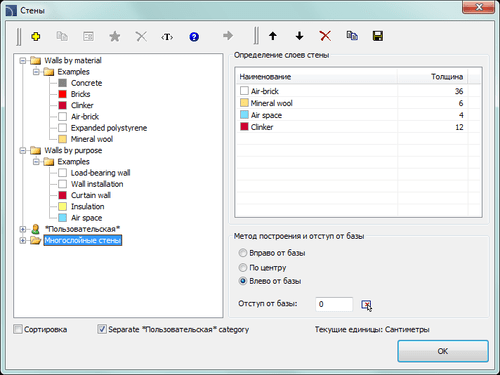Select the Curtain wall item
This screenshot has width=500, height=375.
[91, 195]
